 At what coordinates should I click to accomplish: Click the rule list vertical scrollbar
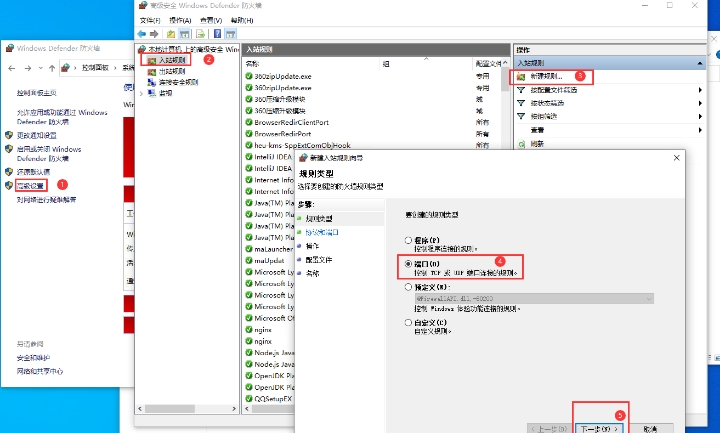click(x=505, y=80)
